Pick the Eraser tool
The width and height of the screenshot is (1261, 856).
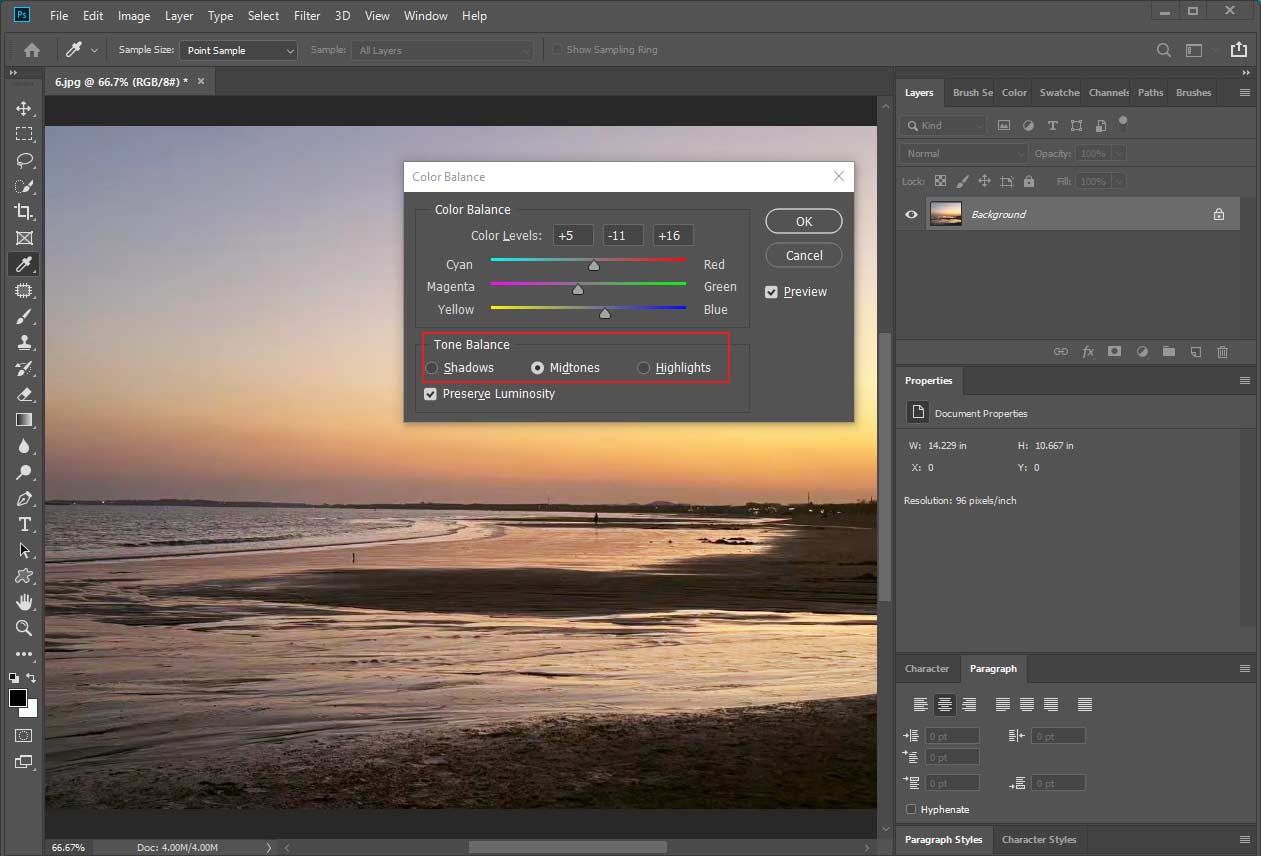tap(22, 394)
